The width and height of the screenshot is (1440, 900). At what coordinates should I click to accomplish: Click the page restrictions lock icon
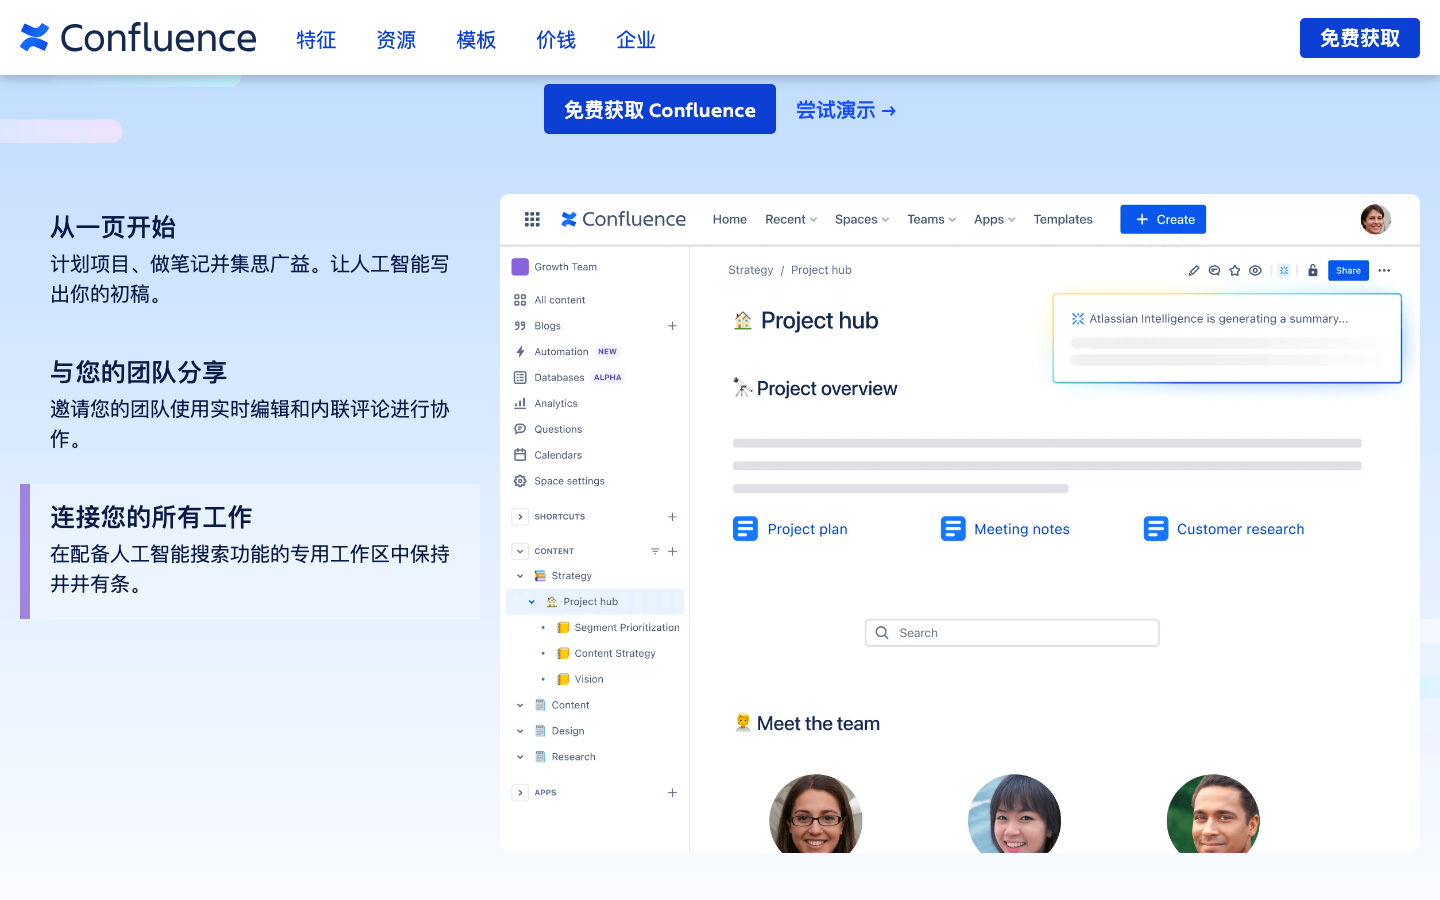pos(1313,271)
